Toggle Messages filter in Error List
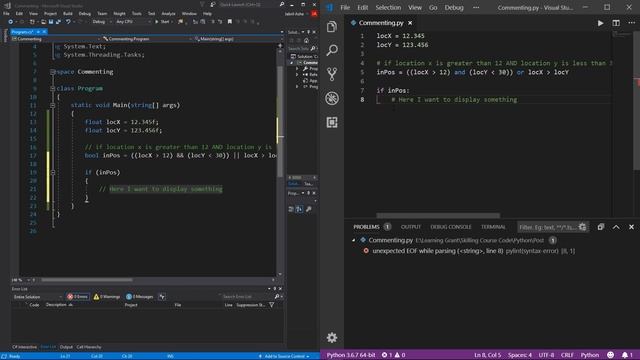This screenshot has width=640, height=360. [x=140, y=297]
